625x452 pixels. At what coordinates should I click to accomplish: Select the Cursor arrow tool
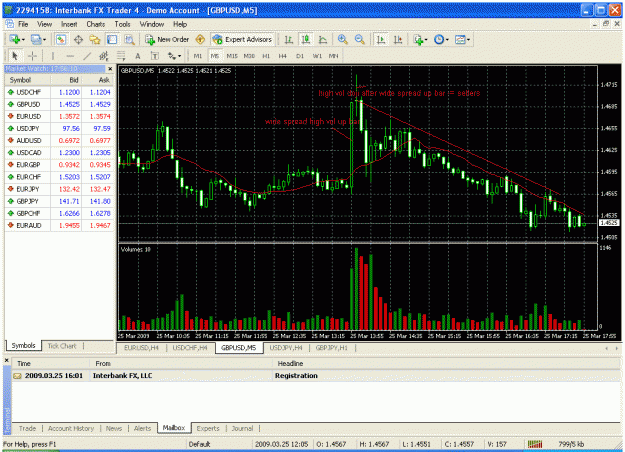(x=15, y=56)
